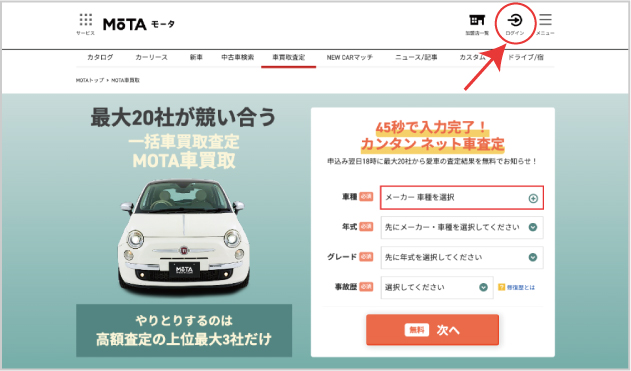Click the white Fiat car image

(x=184, y=237)
